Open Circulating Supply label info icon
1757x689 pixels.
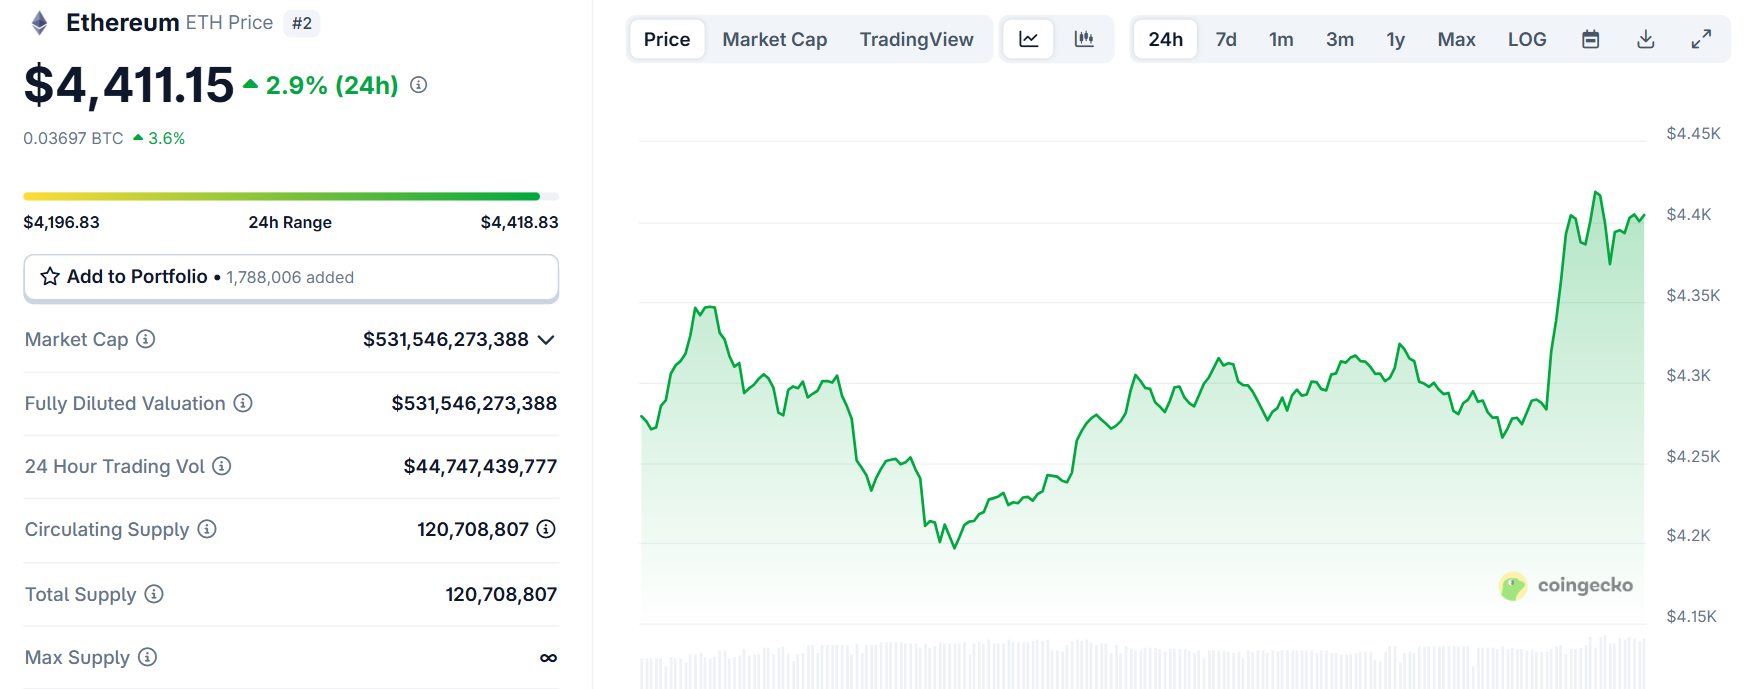(x=207, y=529)
